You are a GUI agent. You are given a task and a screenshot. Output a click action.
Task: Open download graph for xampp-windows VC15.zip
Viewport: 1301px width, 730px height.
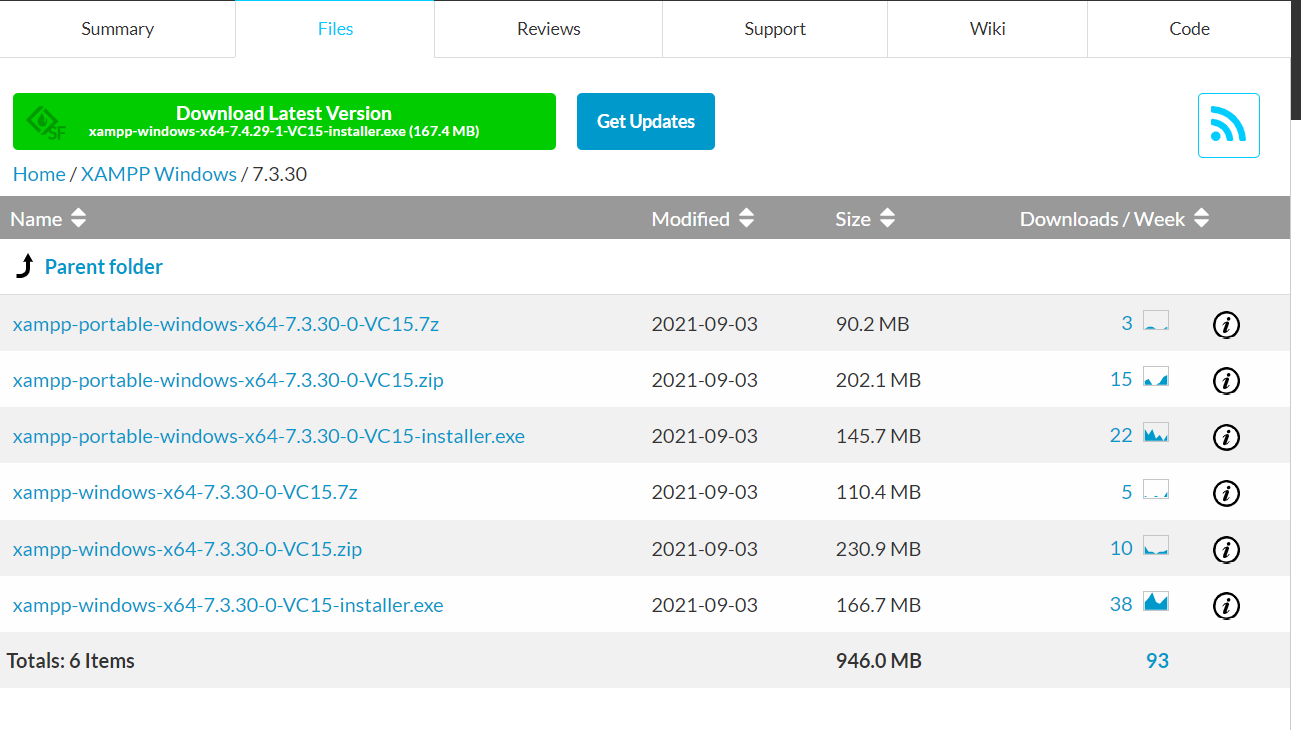(1156, 546)
